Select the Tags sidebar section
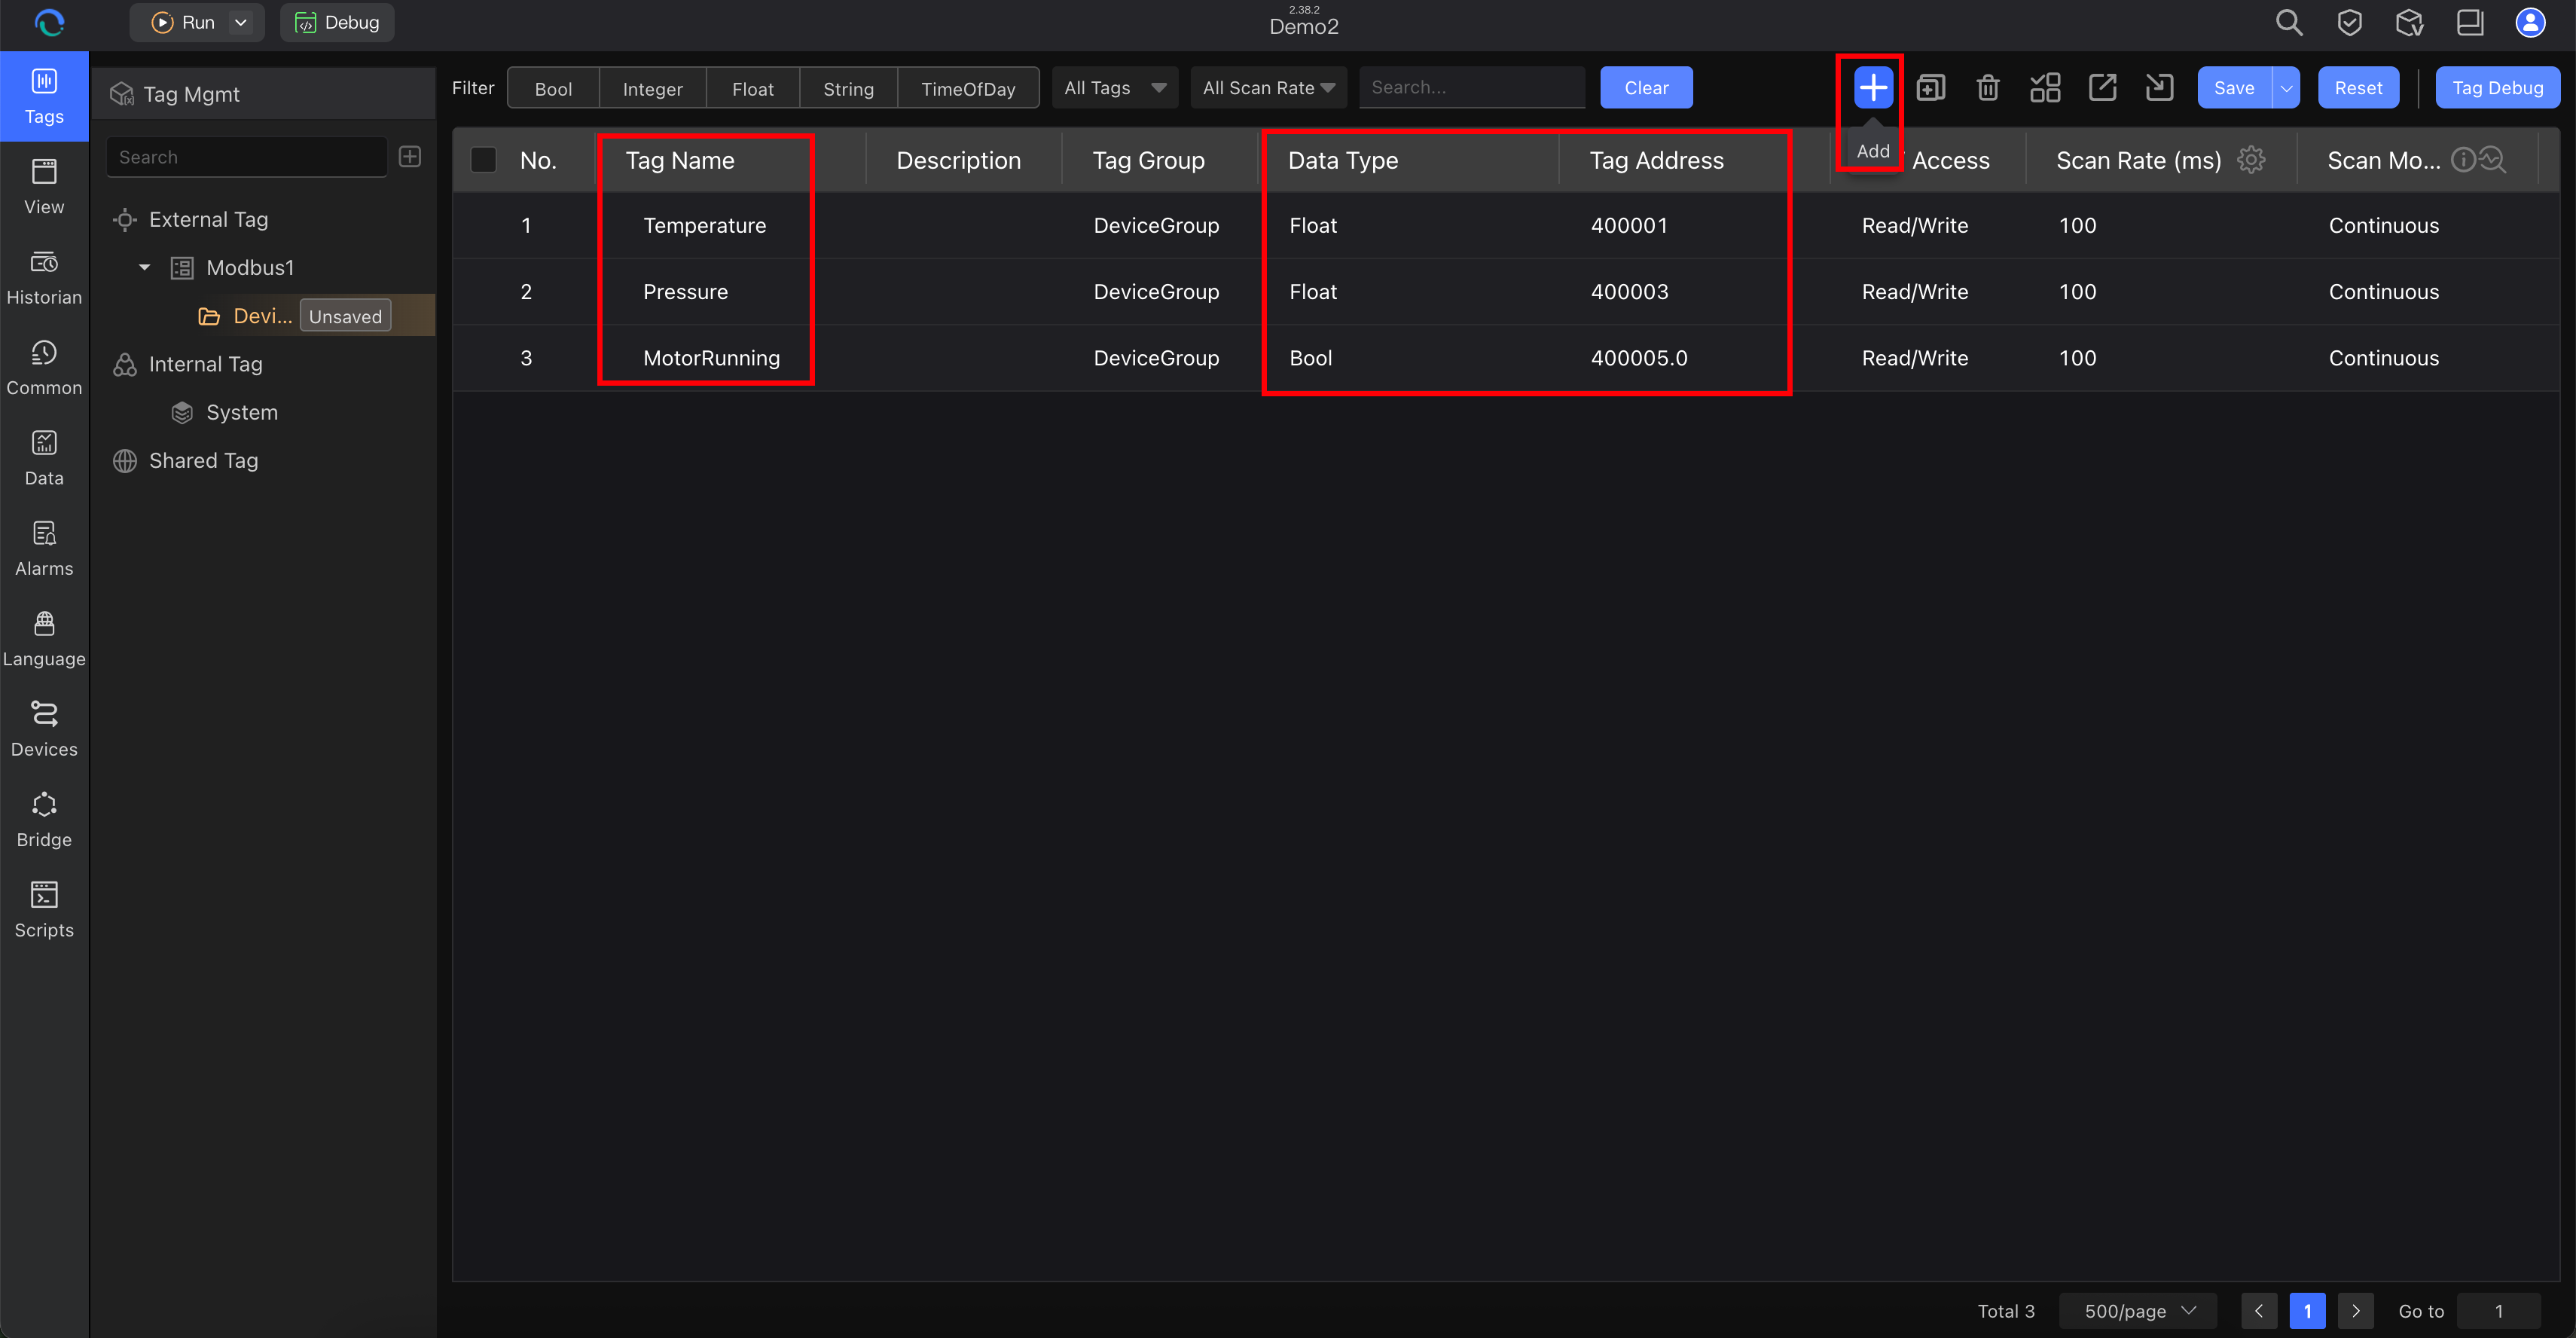The width and height of the screenshot is (2576, 1338). coord(44,97)
